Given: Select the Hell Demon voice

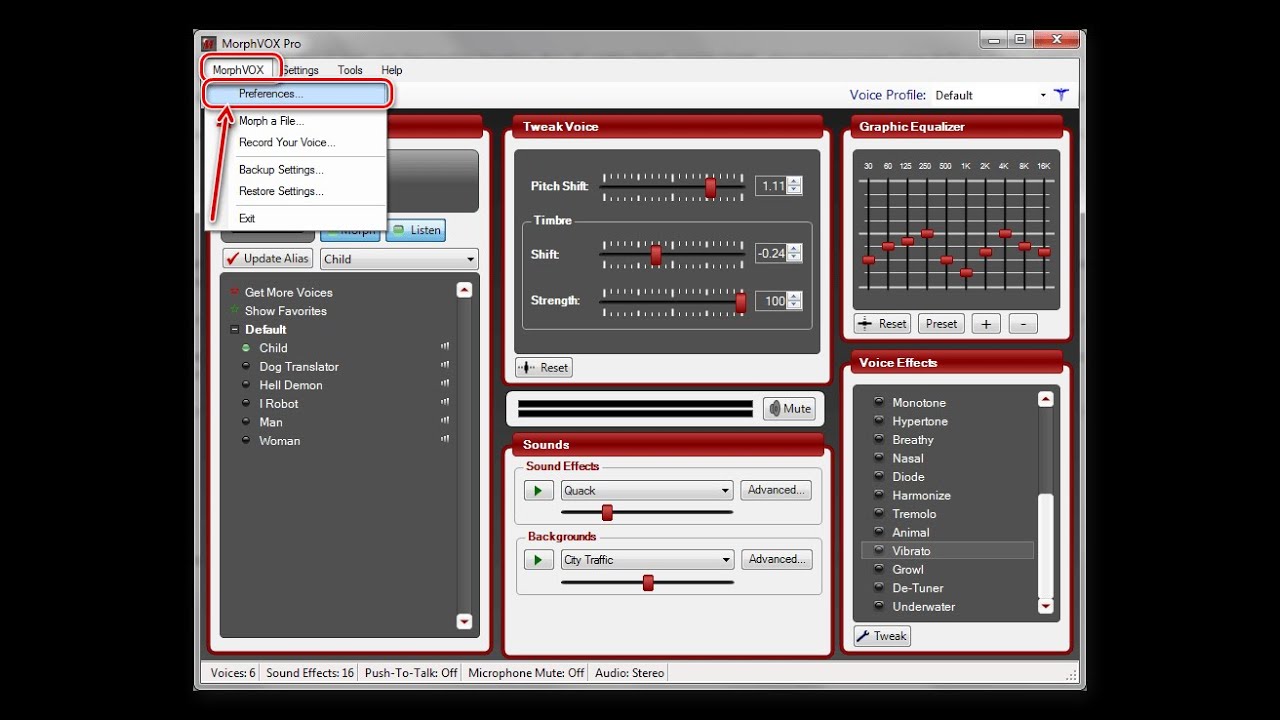Looking at the screenshot, I should pyautogui.click(x=290, y=385).
